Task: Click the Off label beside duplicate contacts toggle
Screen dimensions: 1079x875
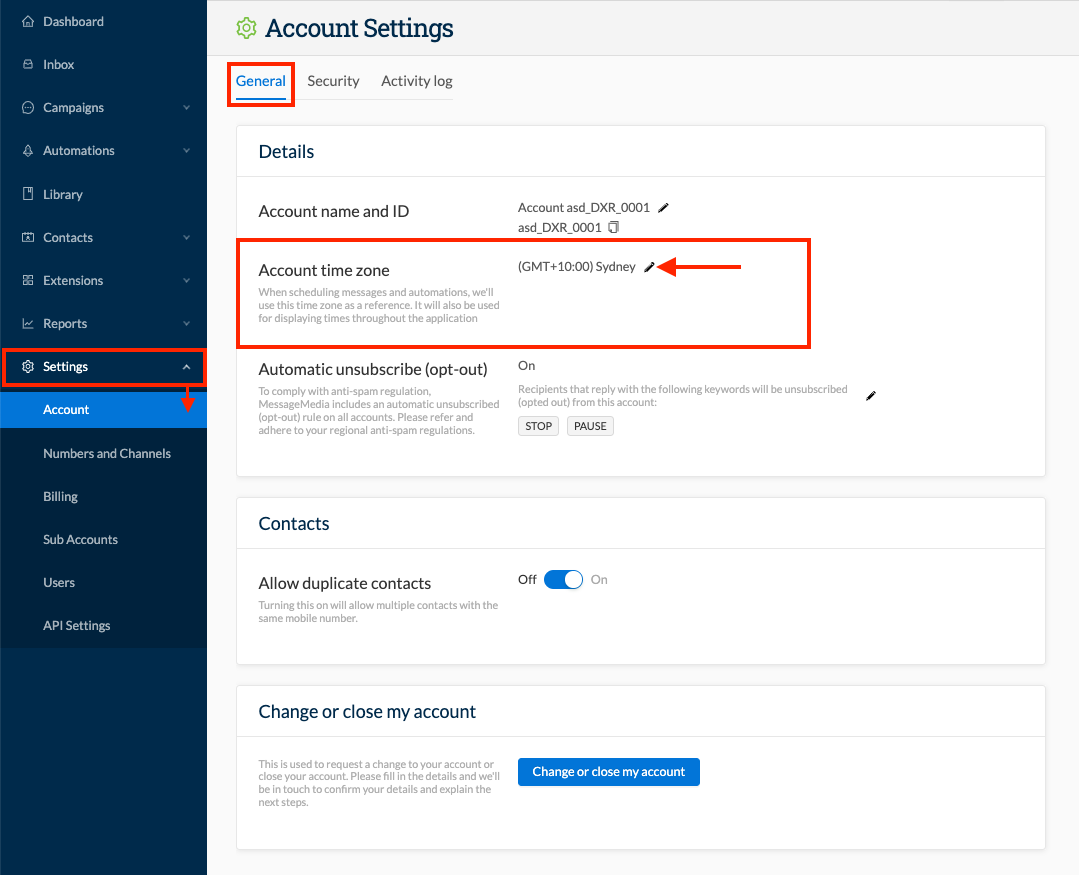Action: (x=527, y=580)
